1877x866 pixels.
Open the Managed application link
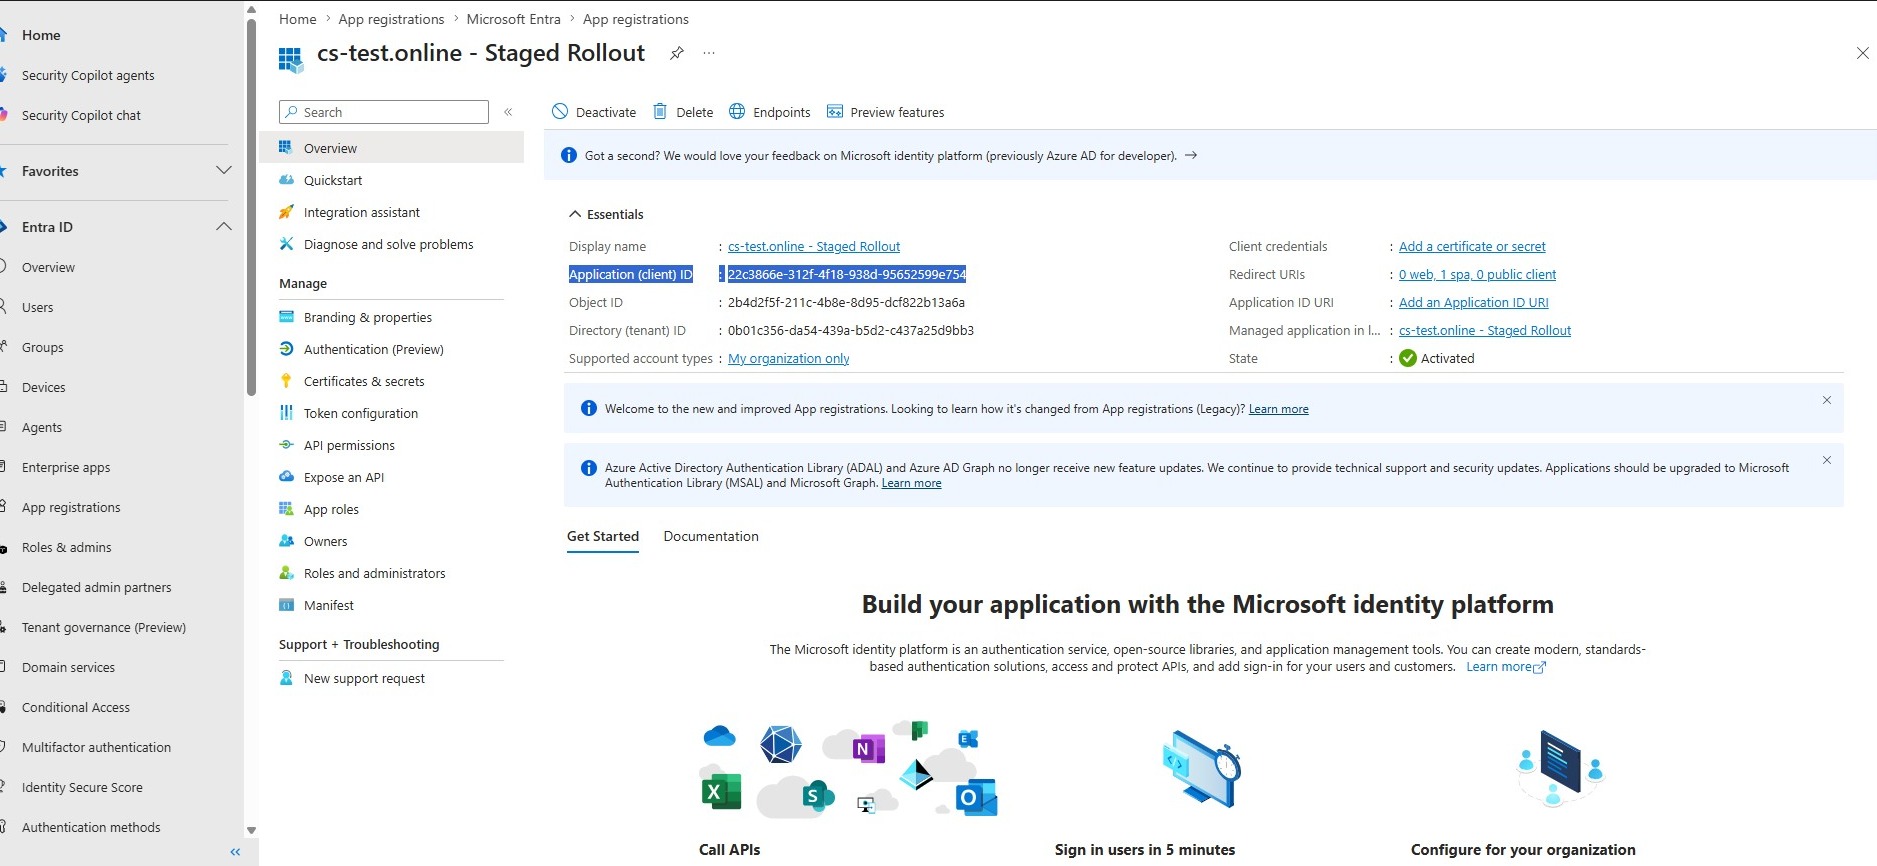(x=1485, y=331)
